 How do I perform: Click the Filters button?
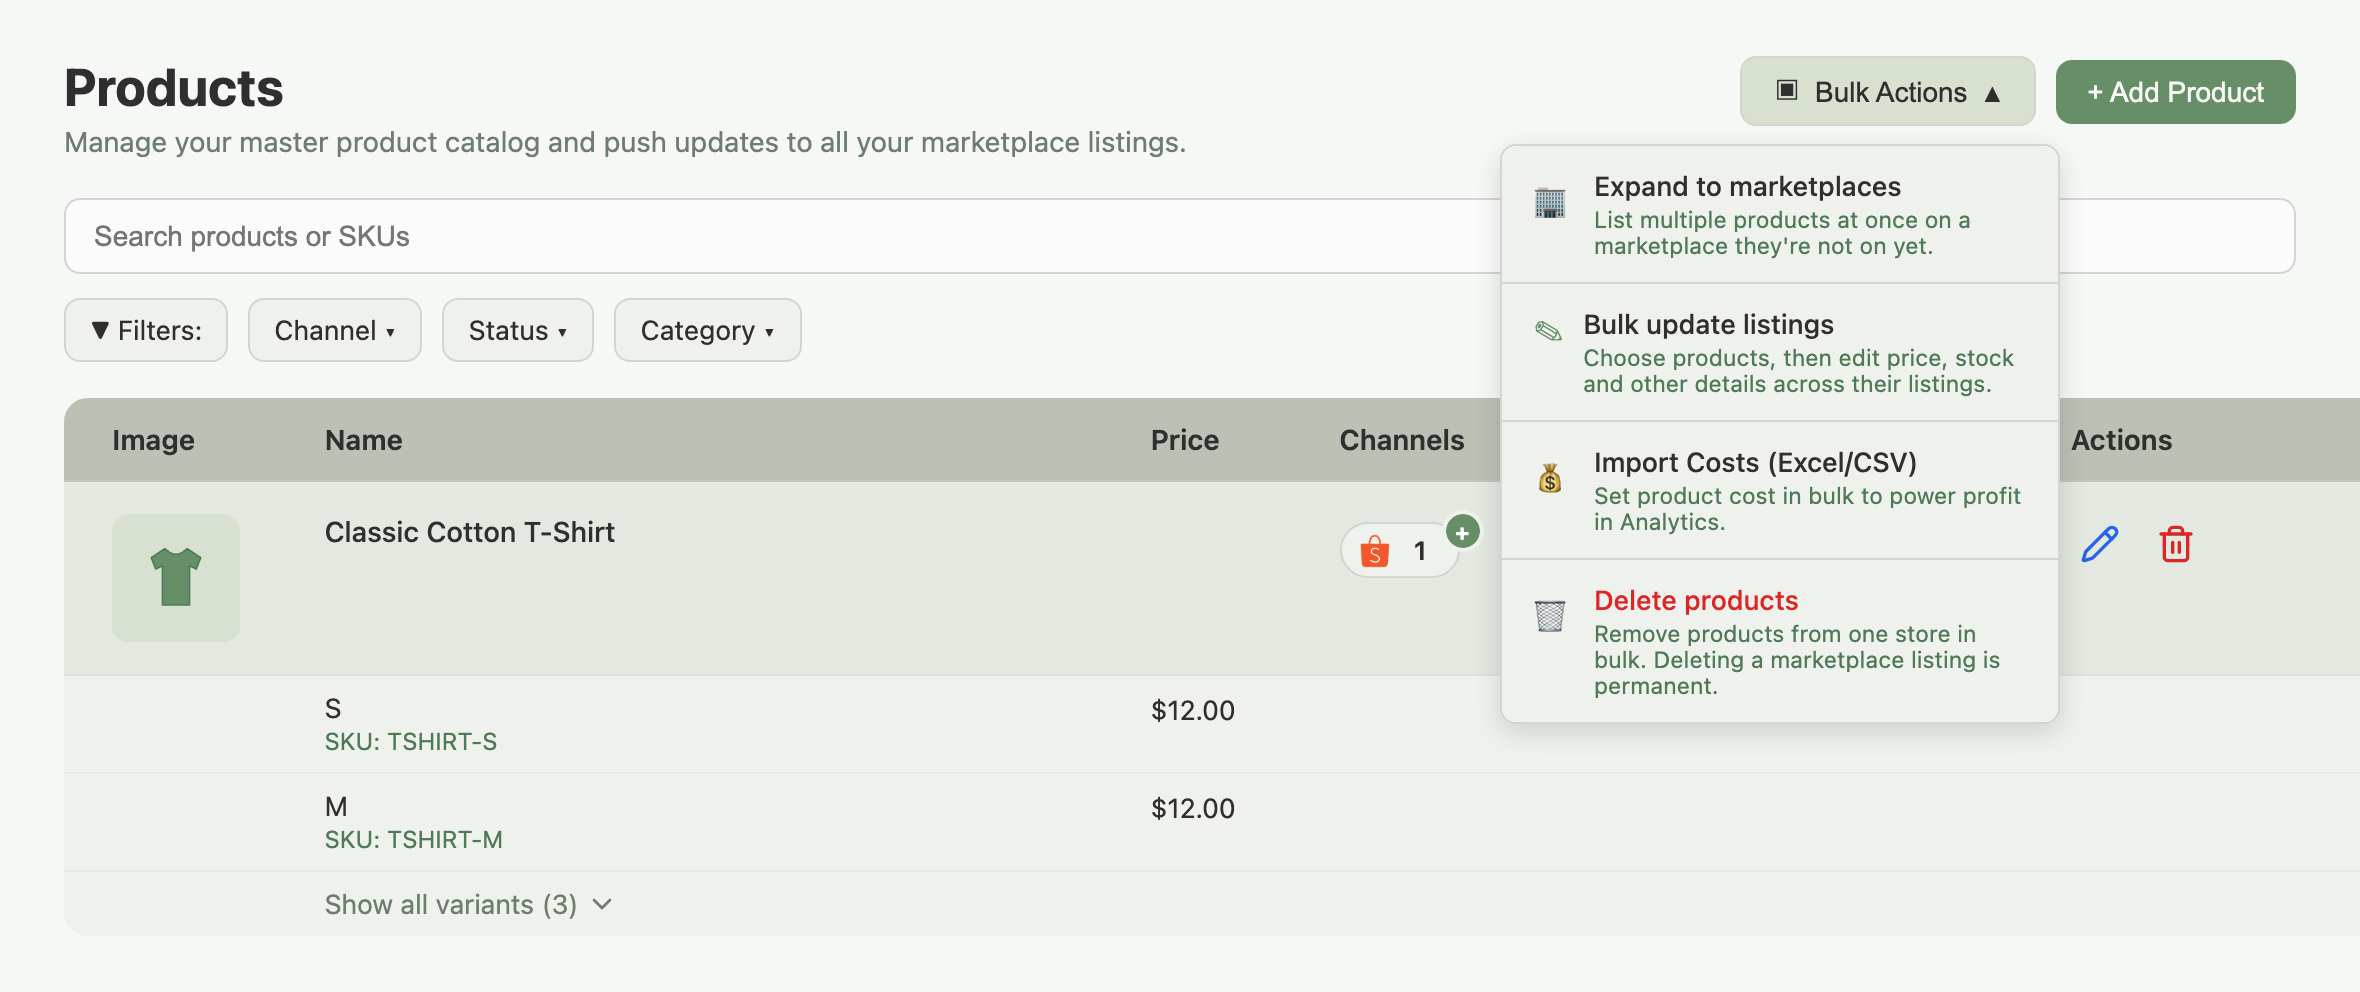click(146, 330)
